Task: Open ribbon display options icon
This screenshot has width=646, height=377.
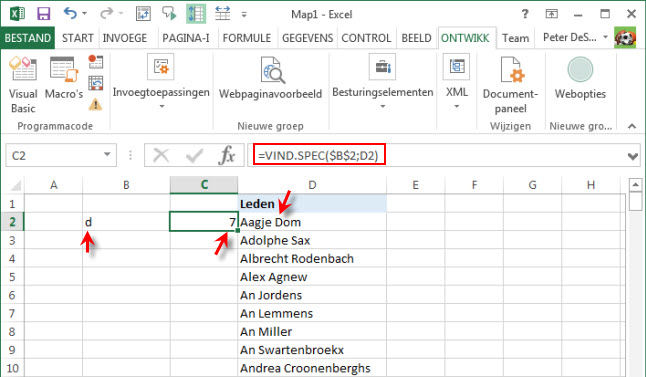Action: (551, 14)
